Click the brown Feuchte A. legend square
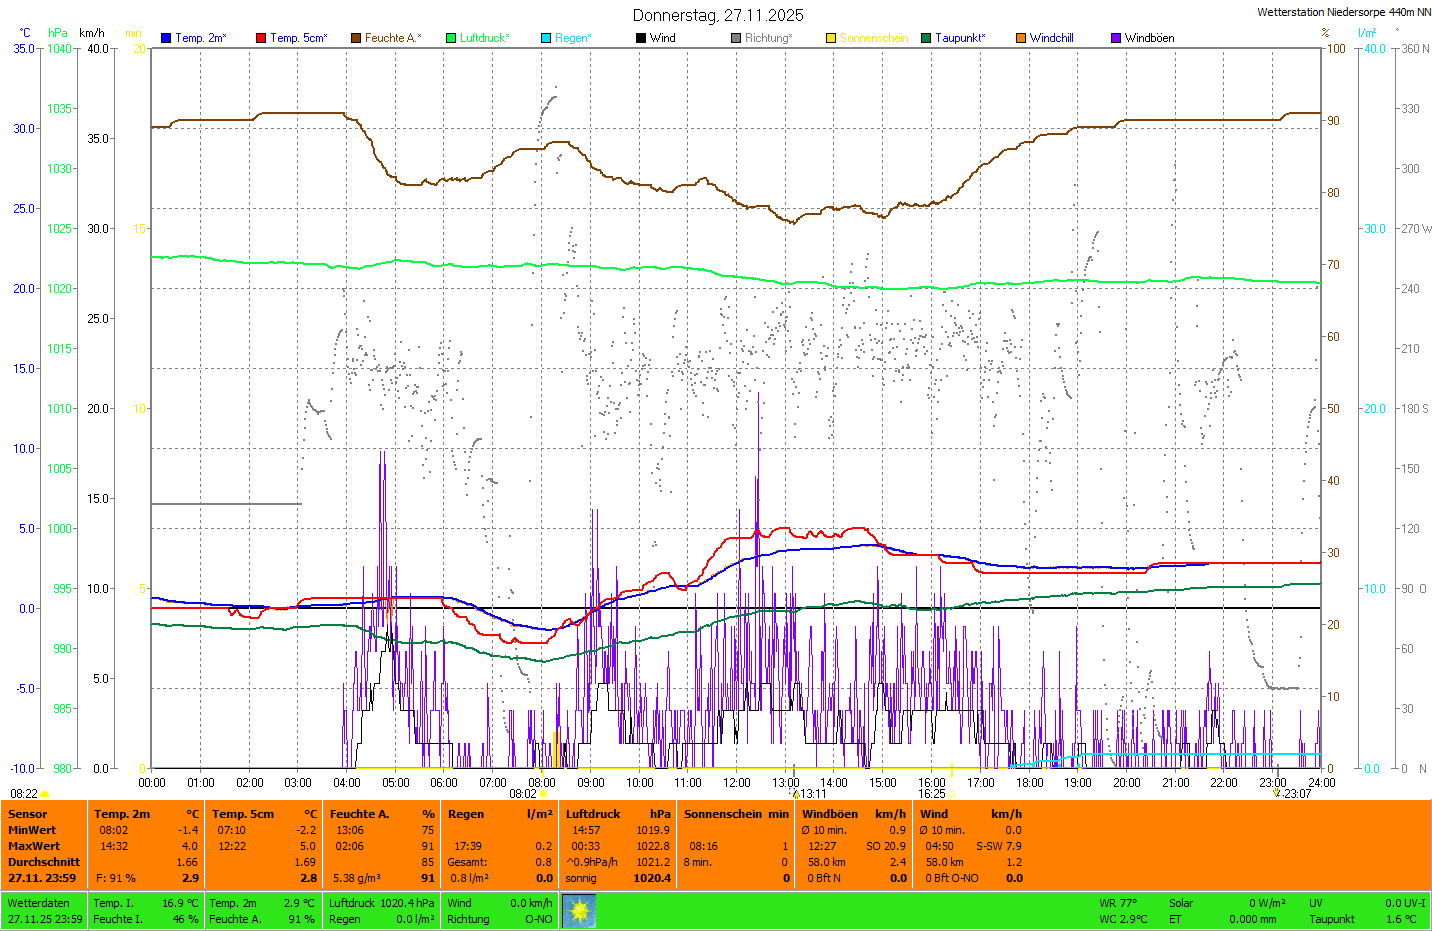 355,38
